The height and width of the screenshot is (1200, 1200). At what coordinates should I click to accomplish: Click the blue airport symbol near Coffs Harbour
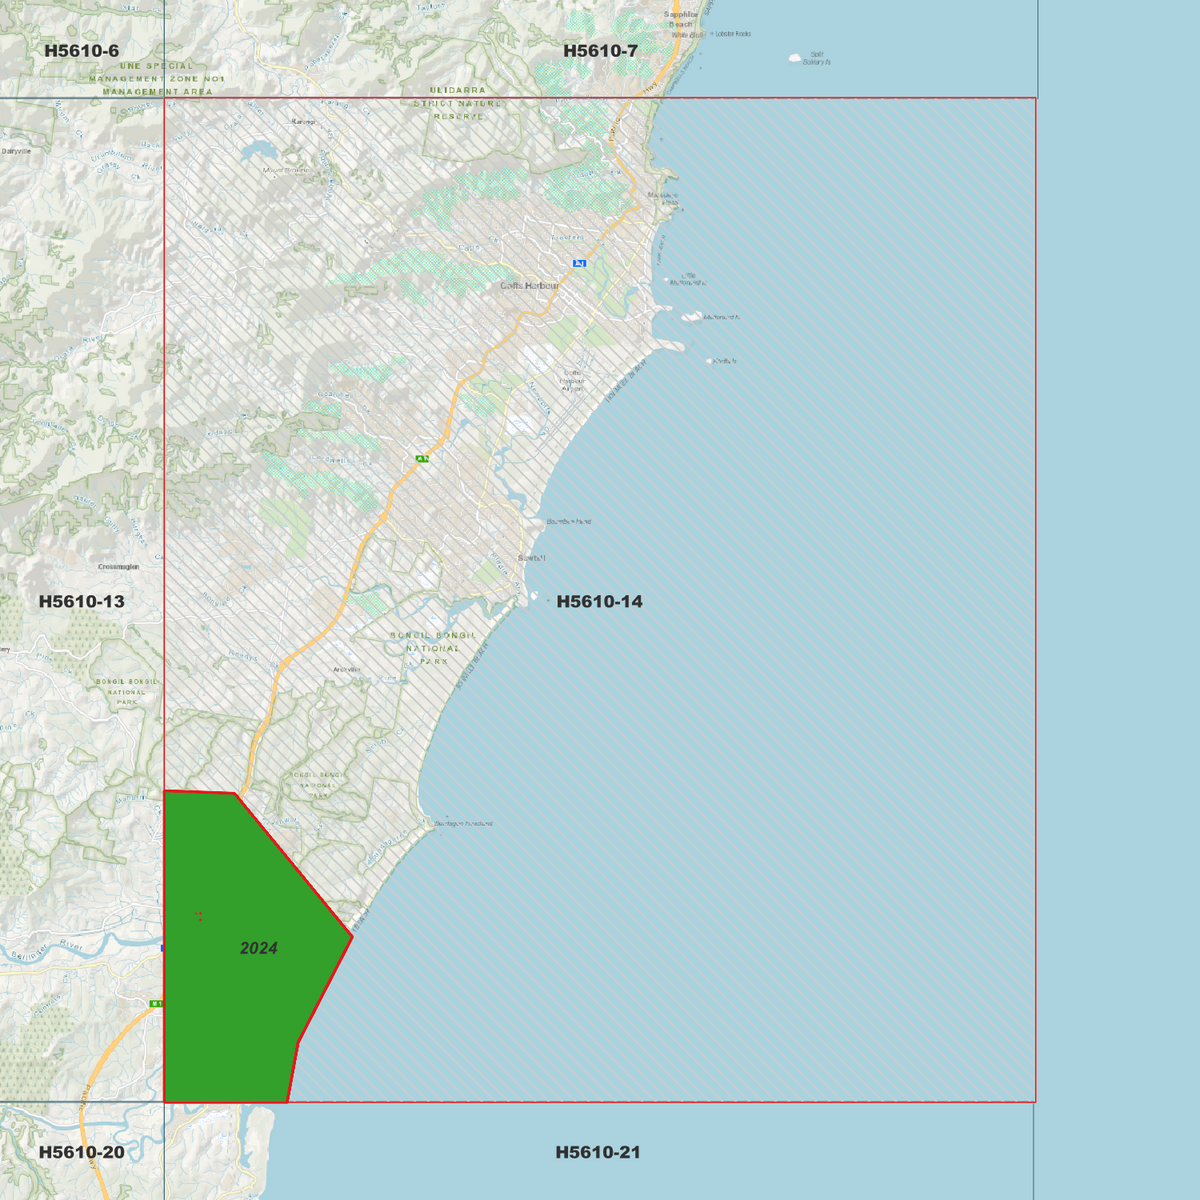[579, 263]
